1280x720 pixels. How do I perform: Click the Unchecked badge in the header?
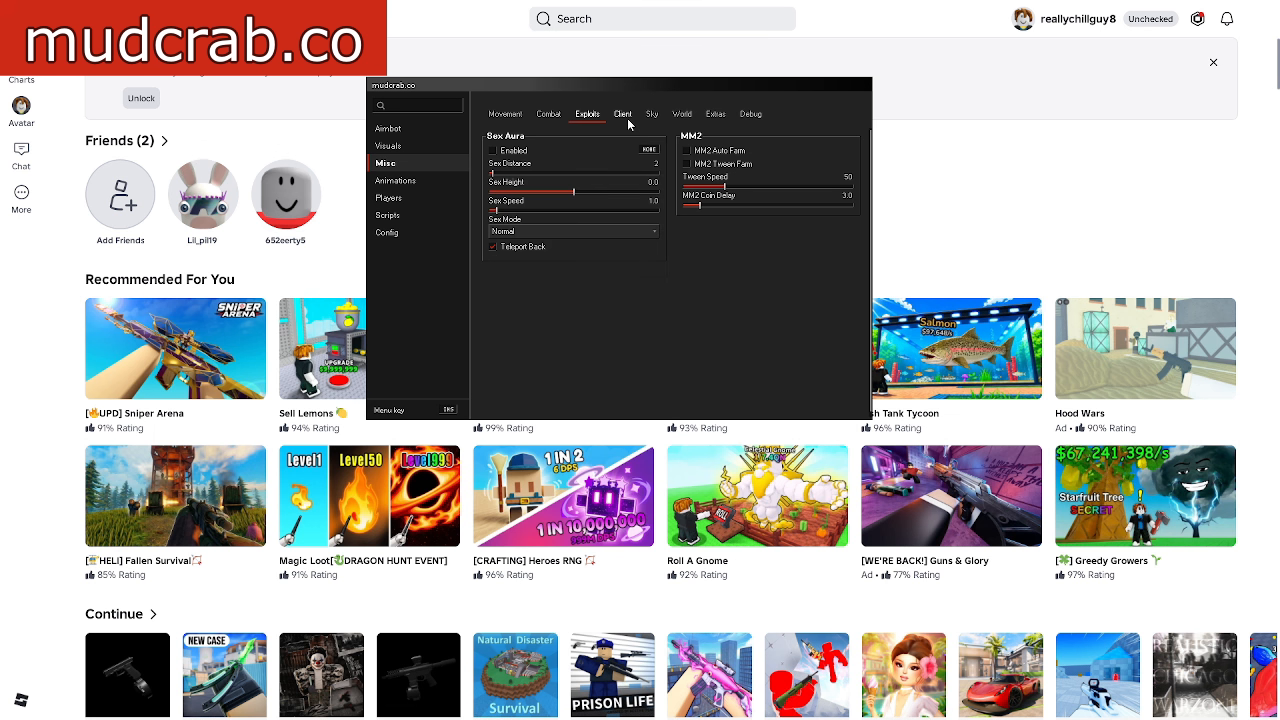pyautogui.click(x=1151, y=19)
